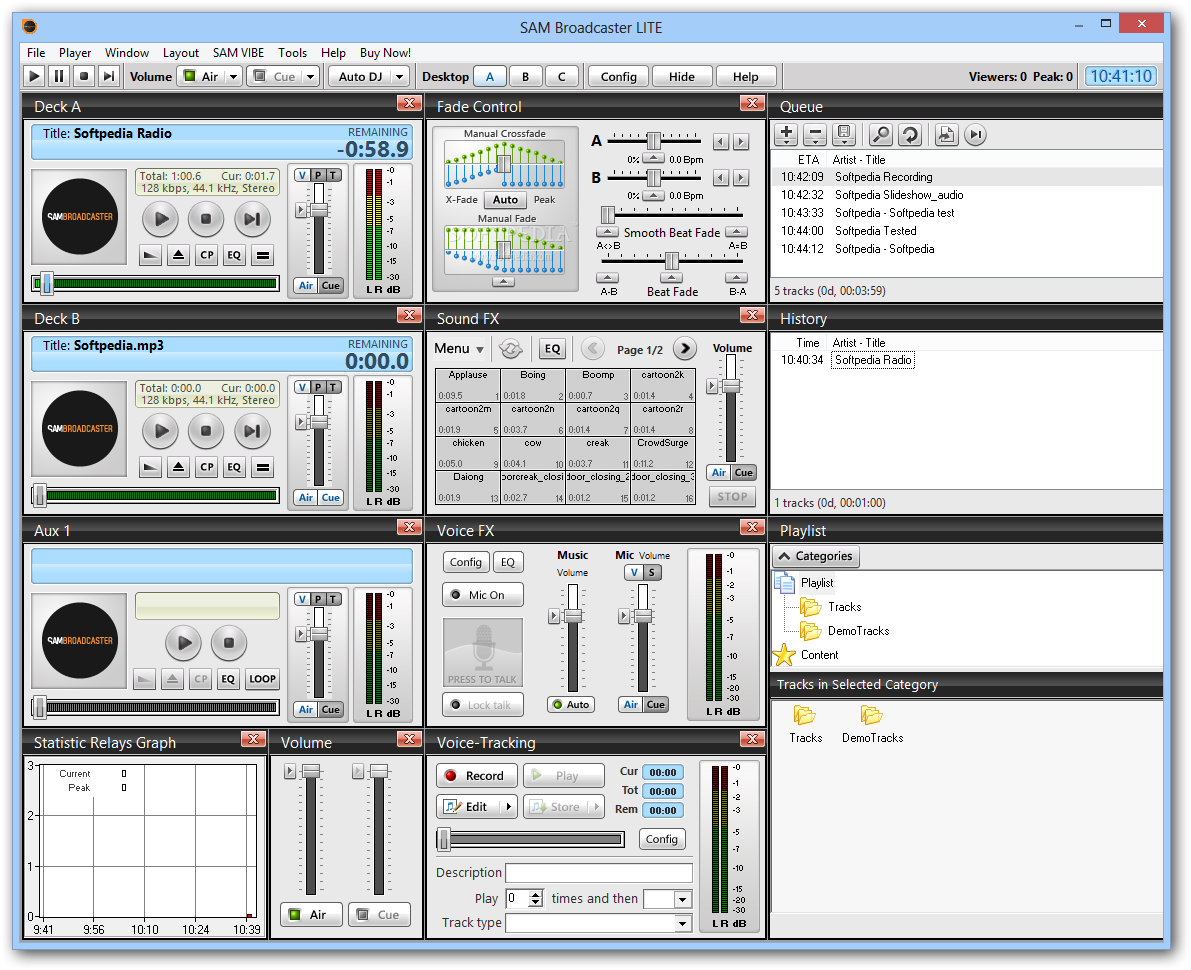Image resolution: width=1191 pixels, height=970 pixels.
Task: Open the Volume Air dropdown arrow
Action: [x=233, y=77]
